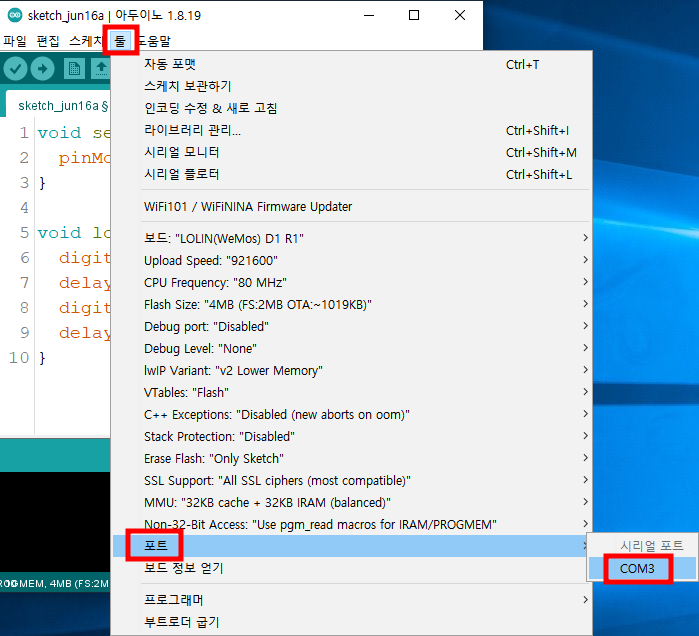The height and width of the screenshot is (636, 699).
Task: Open 시리얼 모니터
Action: point(351,152)
